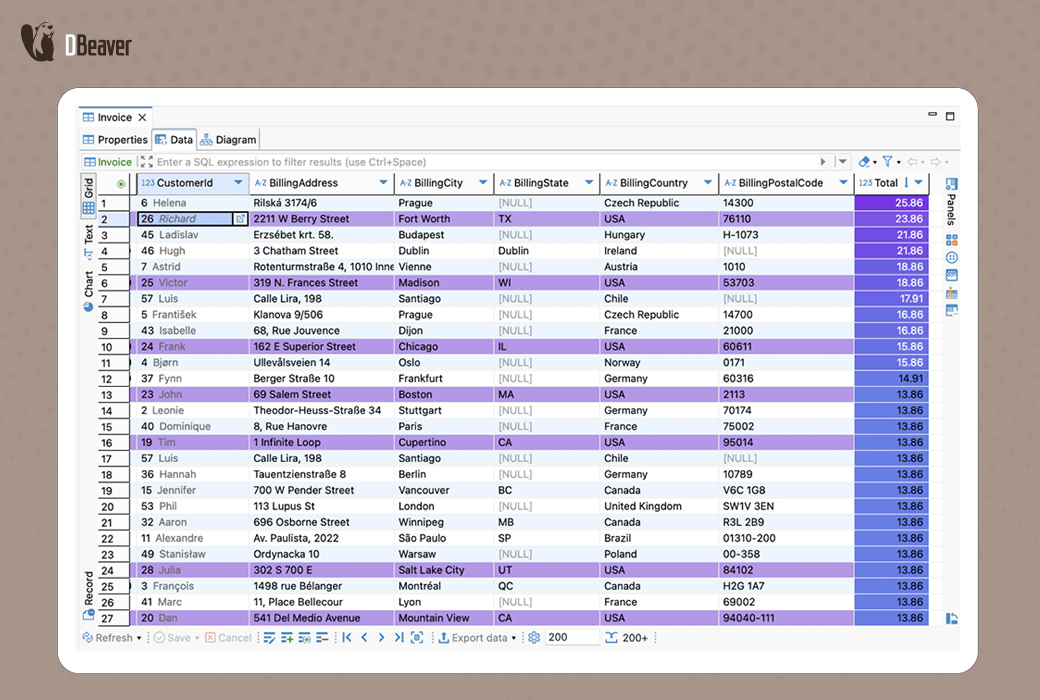Expand the Export data dropdown arrow

(514, 638)
